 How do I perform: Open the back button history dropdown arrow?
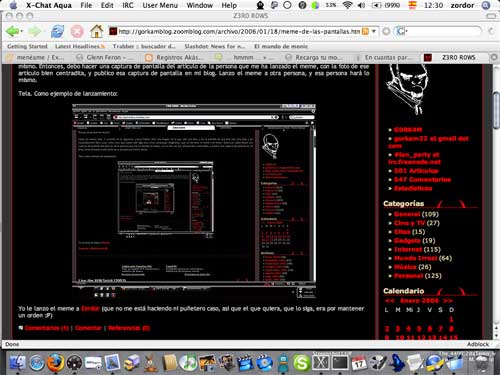coord(22,32)
